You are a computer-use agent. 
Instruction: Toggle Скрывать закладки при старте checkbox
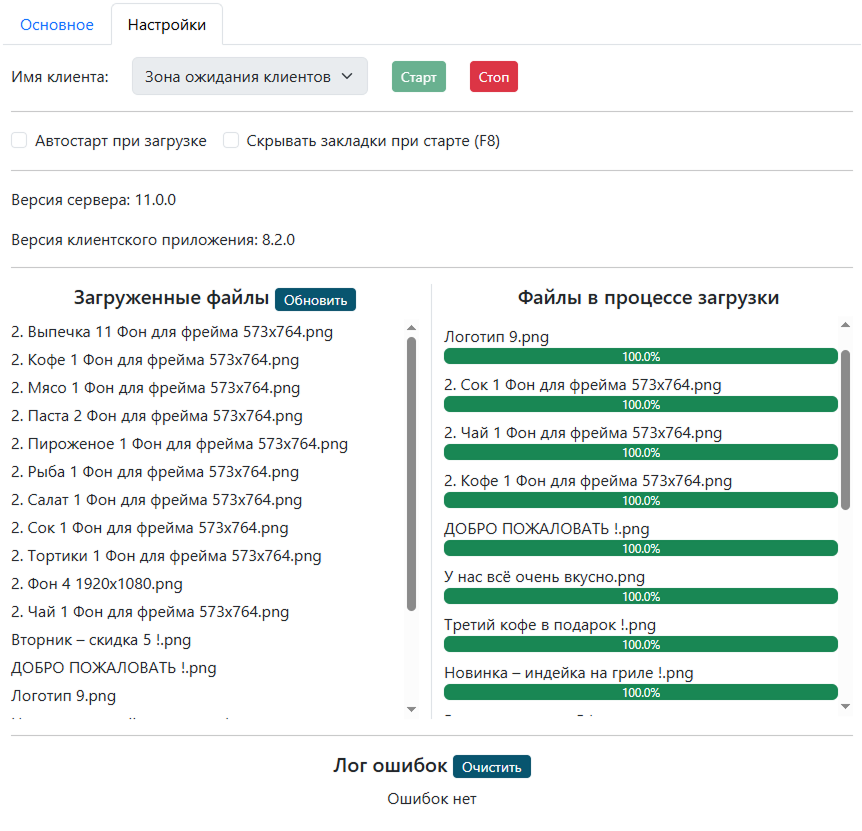(x=231, y=141)
